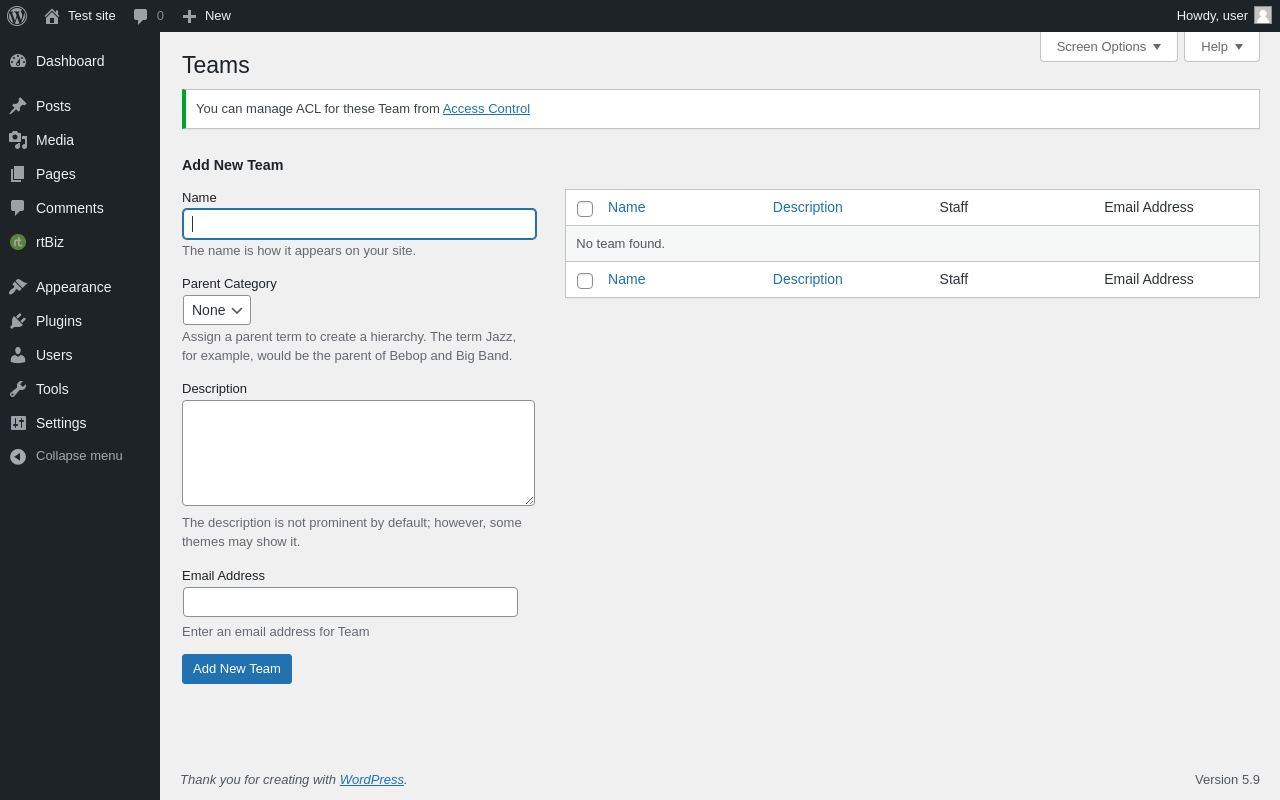Click the WordPress logo icon

[x=17, y=16]
